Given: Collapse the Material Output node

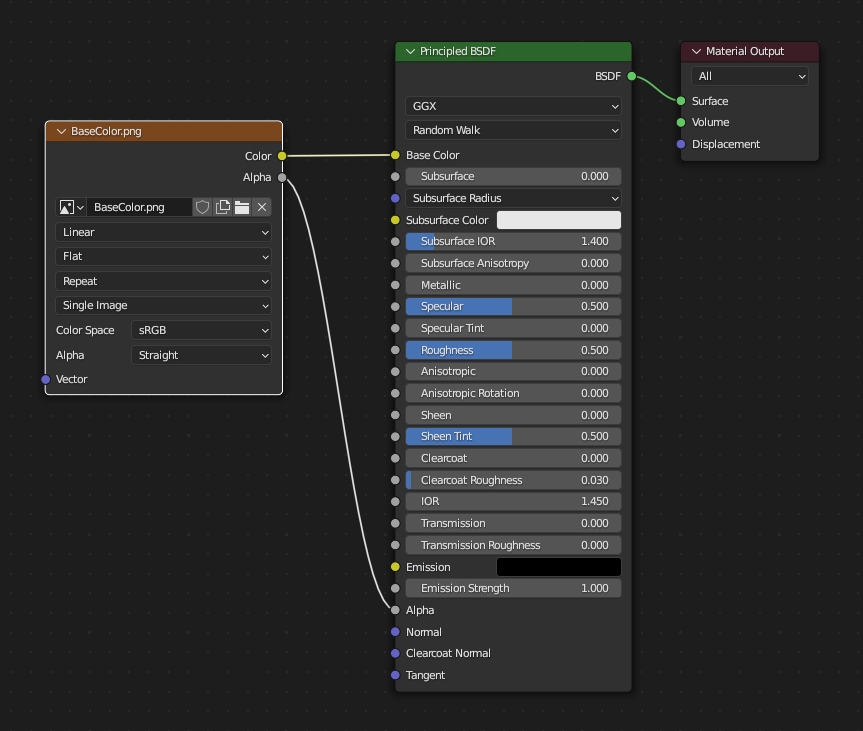Looking at the screenshot, I should click(x=696, y=51).
